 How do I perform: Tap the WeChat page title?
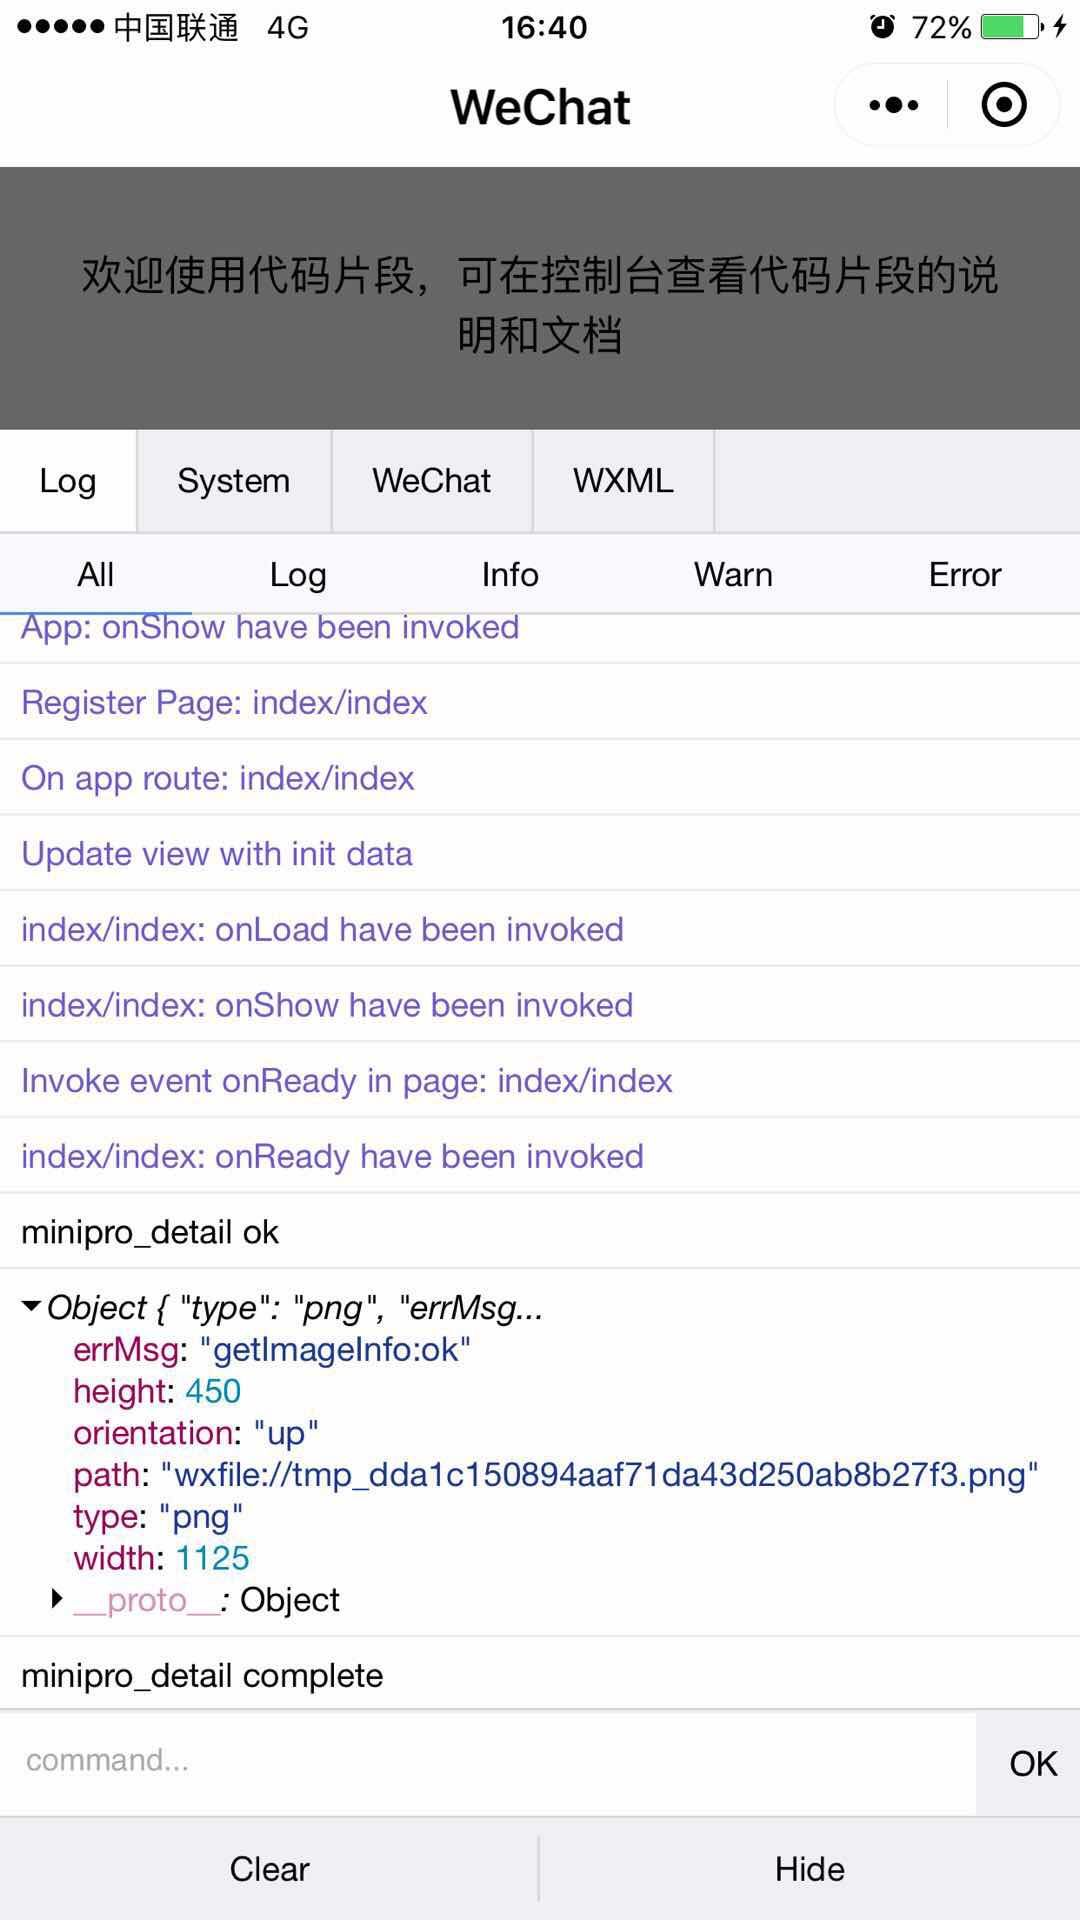[x=540, y=106]
